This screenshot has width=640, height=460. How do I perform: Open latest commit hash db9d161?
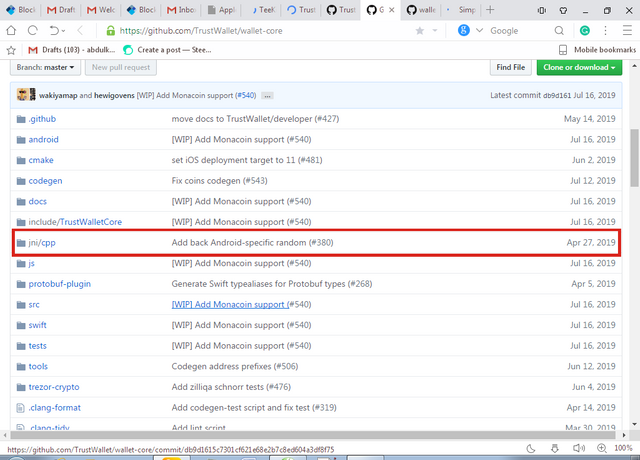tap(557, 96)
